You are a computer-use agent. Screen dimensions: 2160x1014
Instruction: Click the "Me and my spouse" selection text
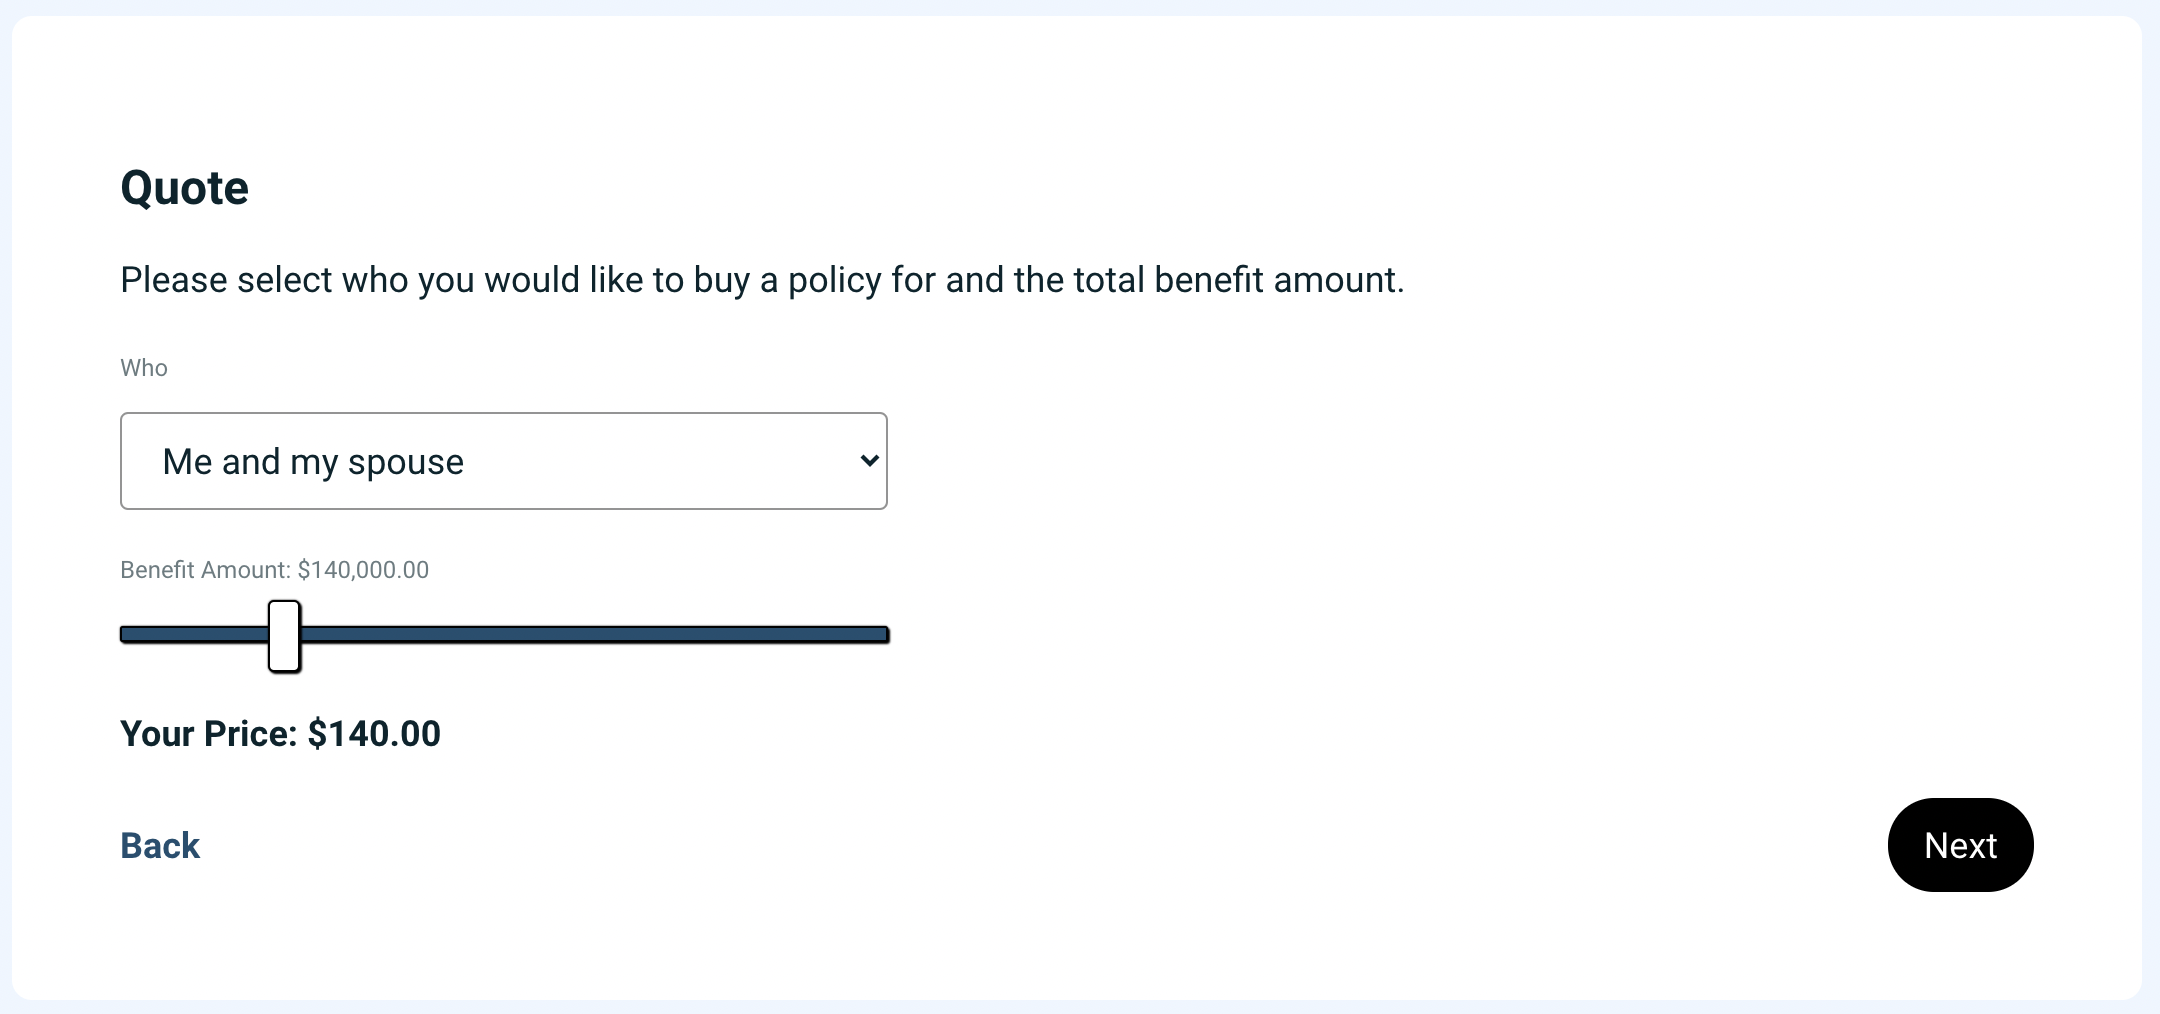(313, 462)
